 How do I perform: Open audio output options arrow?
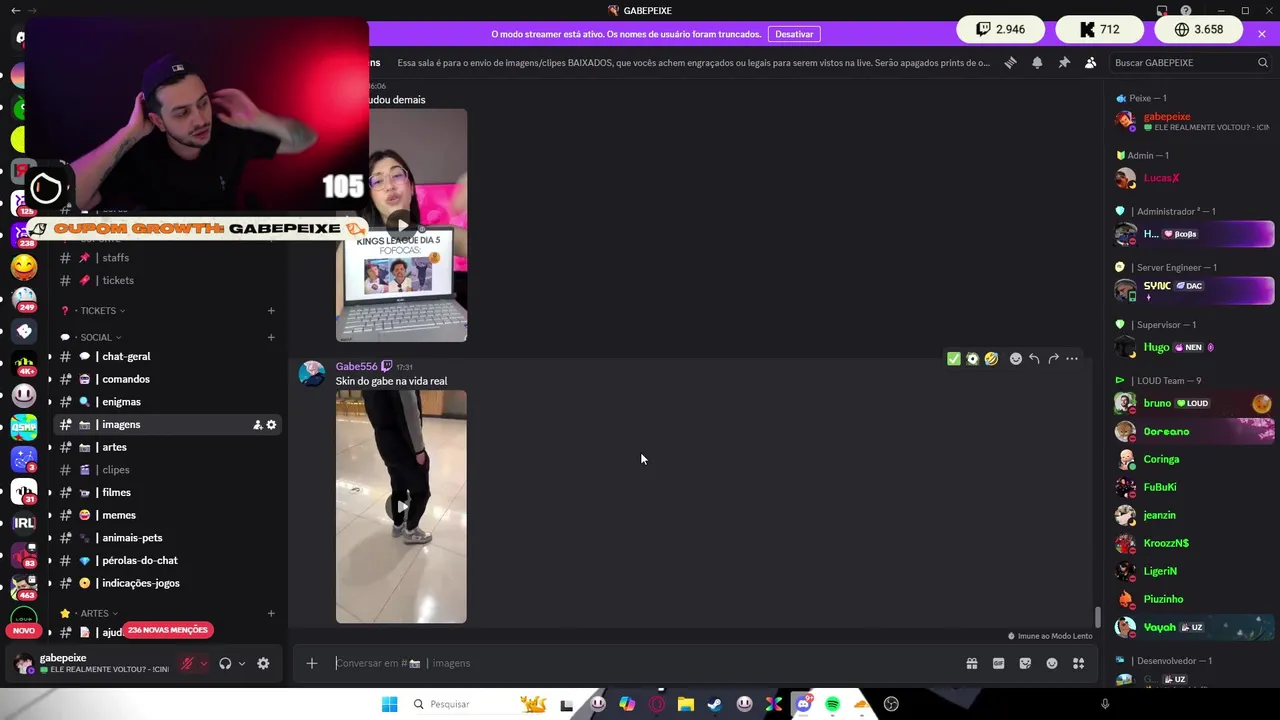[x=242, y=663]
